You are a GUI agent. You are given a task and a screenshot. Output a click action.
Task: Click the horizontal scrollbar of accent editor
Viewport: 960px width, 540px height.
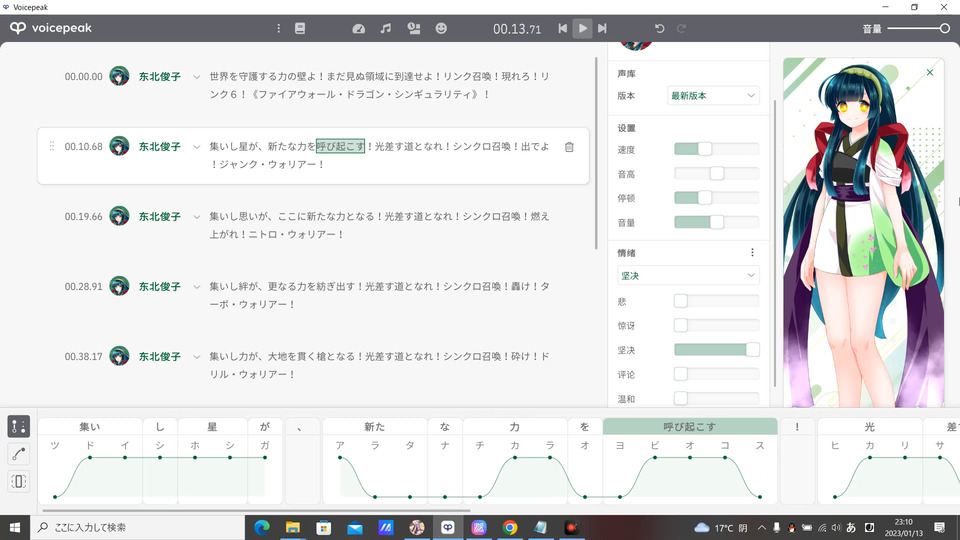coord(256,510)
